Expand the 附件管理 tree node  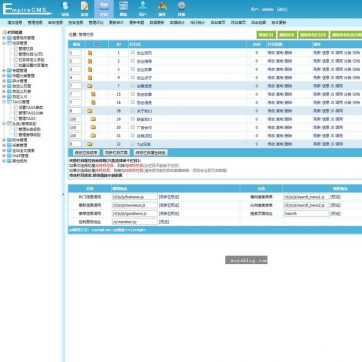tap(4, 140)
